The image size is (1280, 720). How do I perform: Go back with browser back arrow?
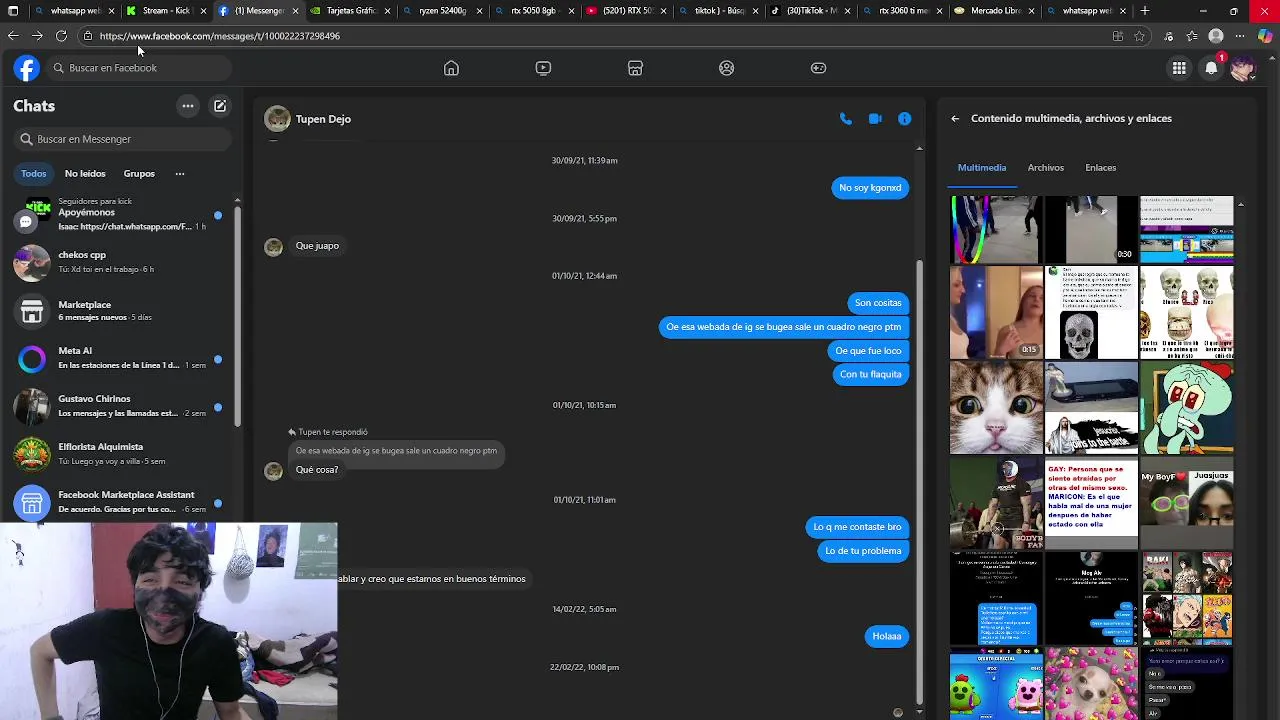(x=13, y=36)
